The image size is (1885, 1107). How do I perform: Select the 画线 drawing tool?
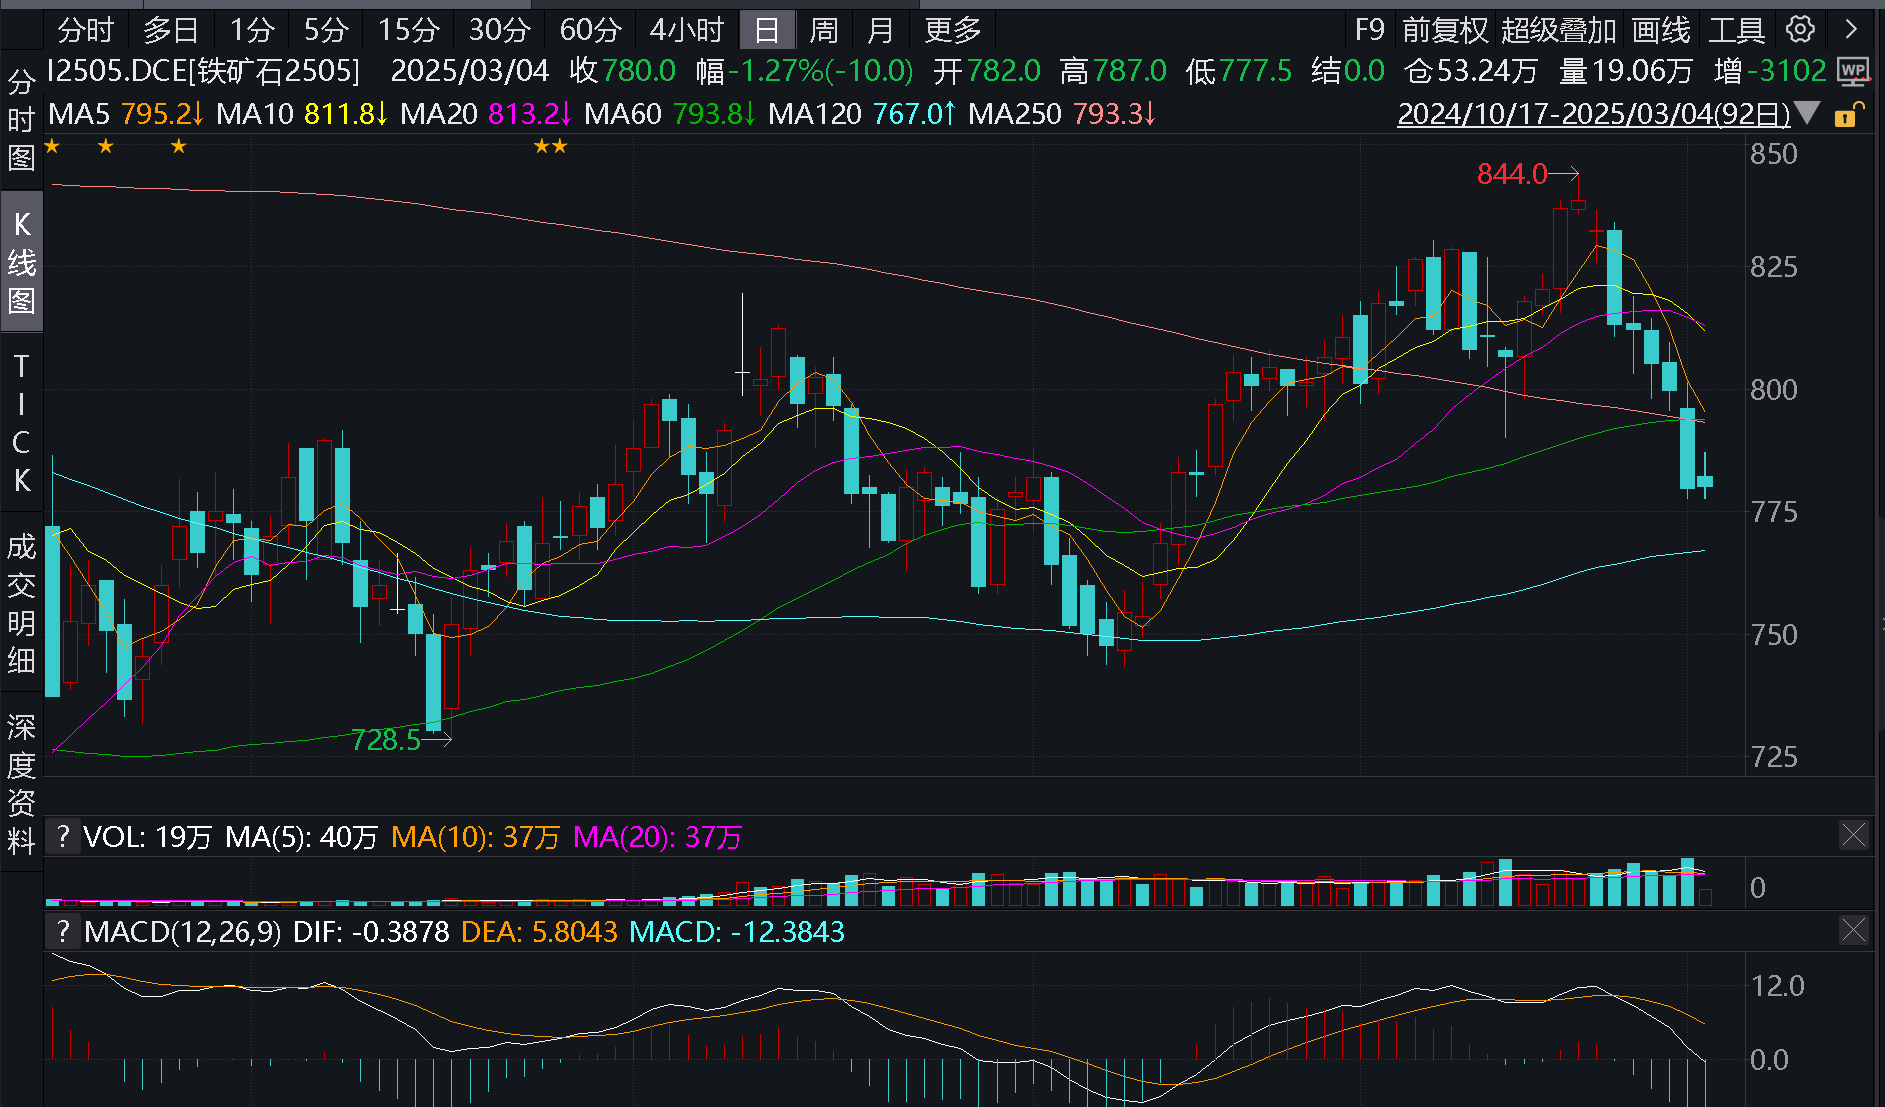1660,30
